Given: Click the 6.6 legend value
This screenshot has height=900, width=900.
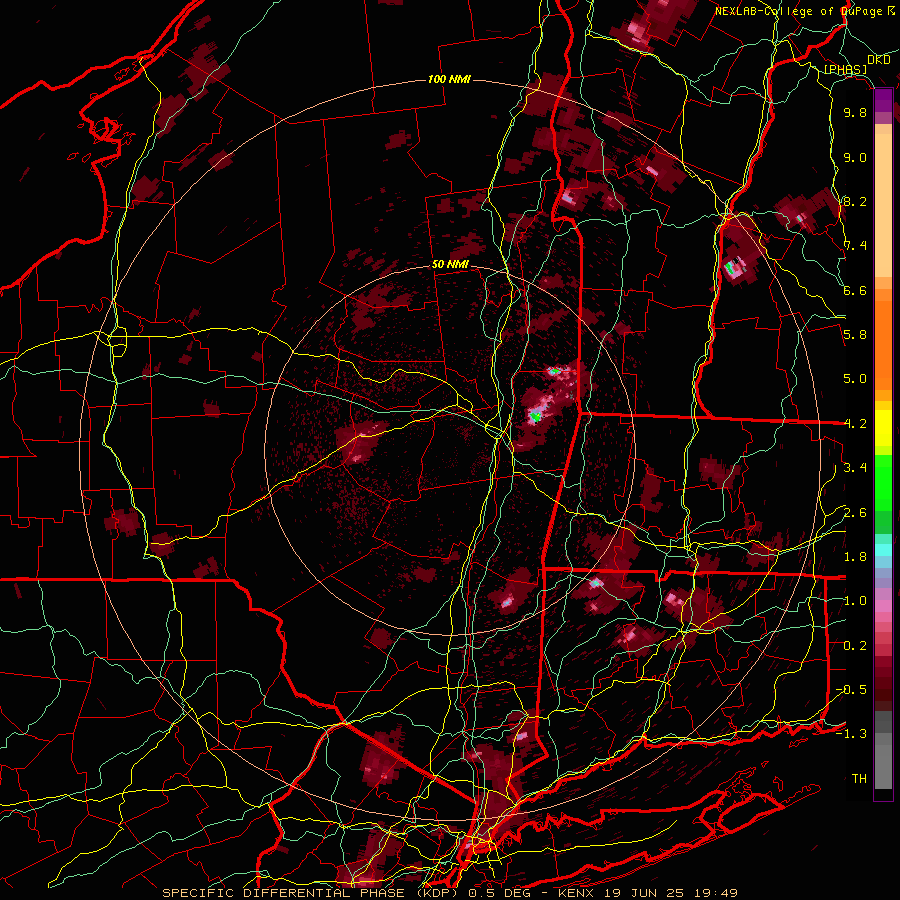Looking at the screenshot, I should [855, 290].
